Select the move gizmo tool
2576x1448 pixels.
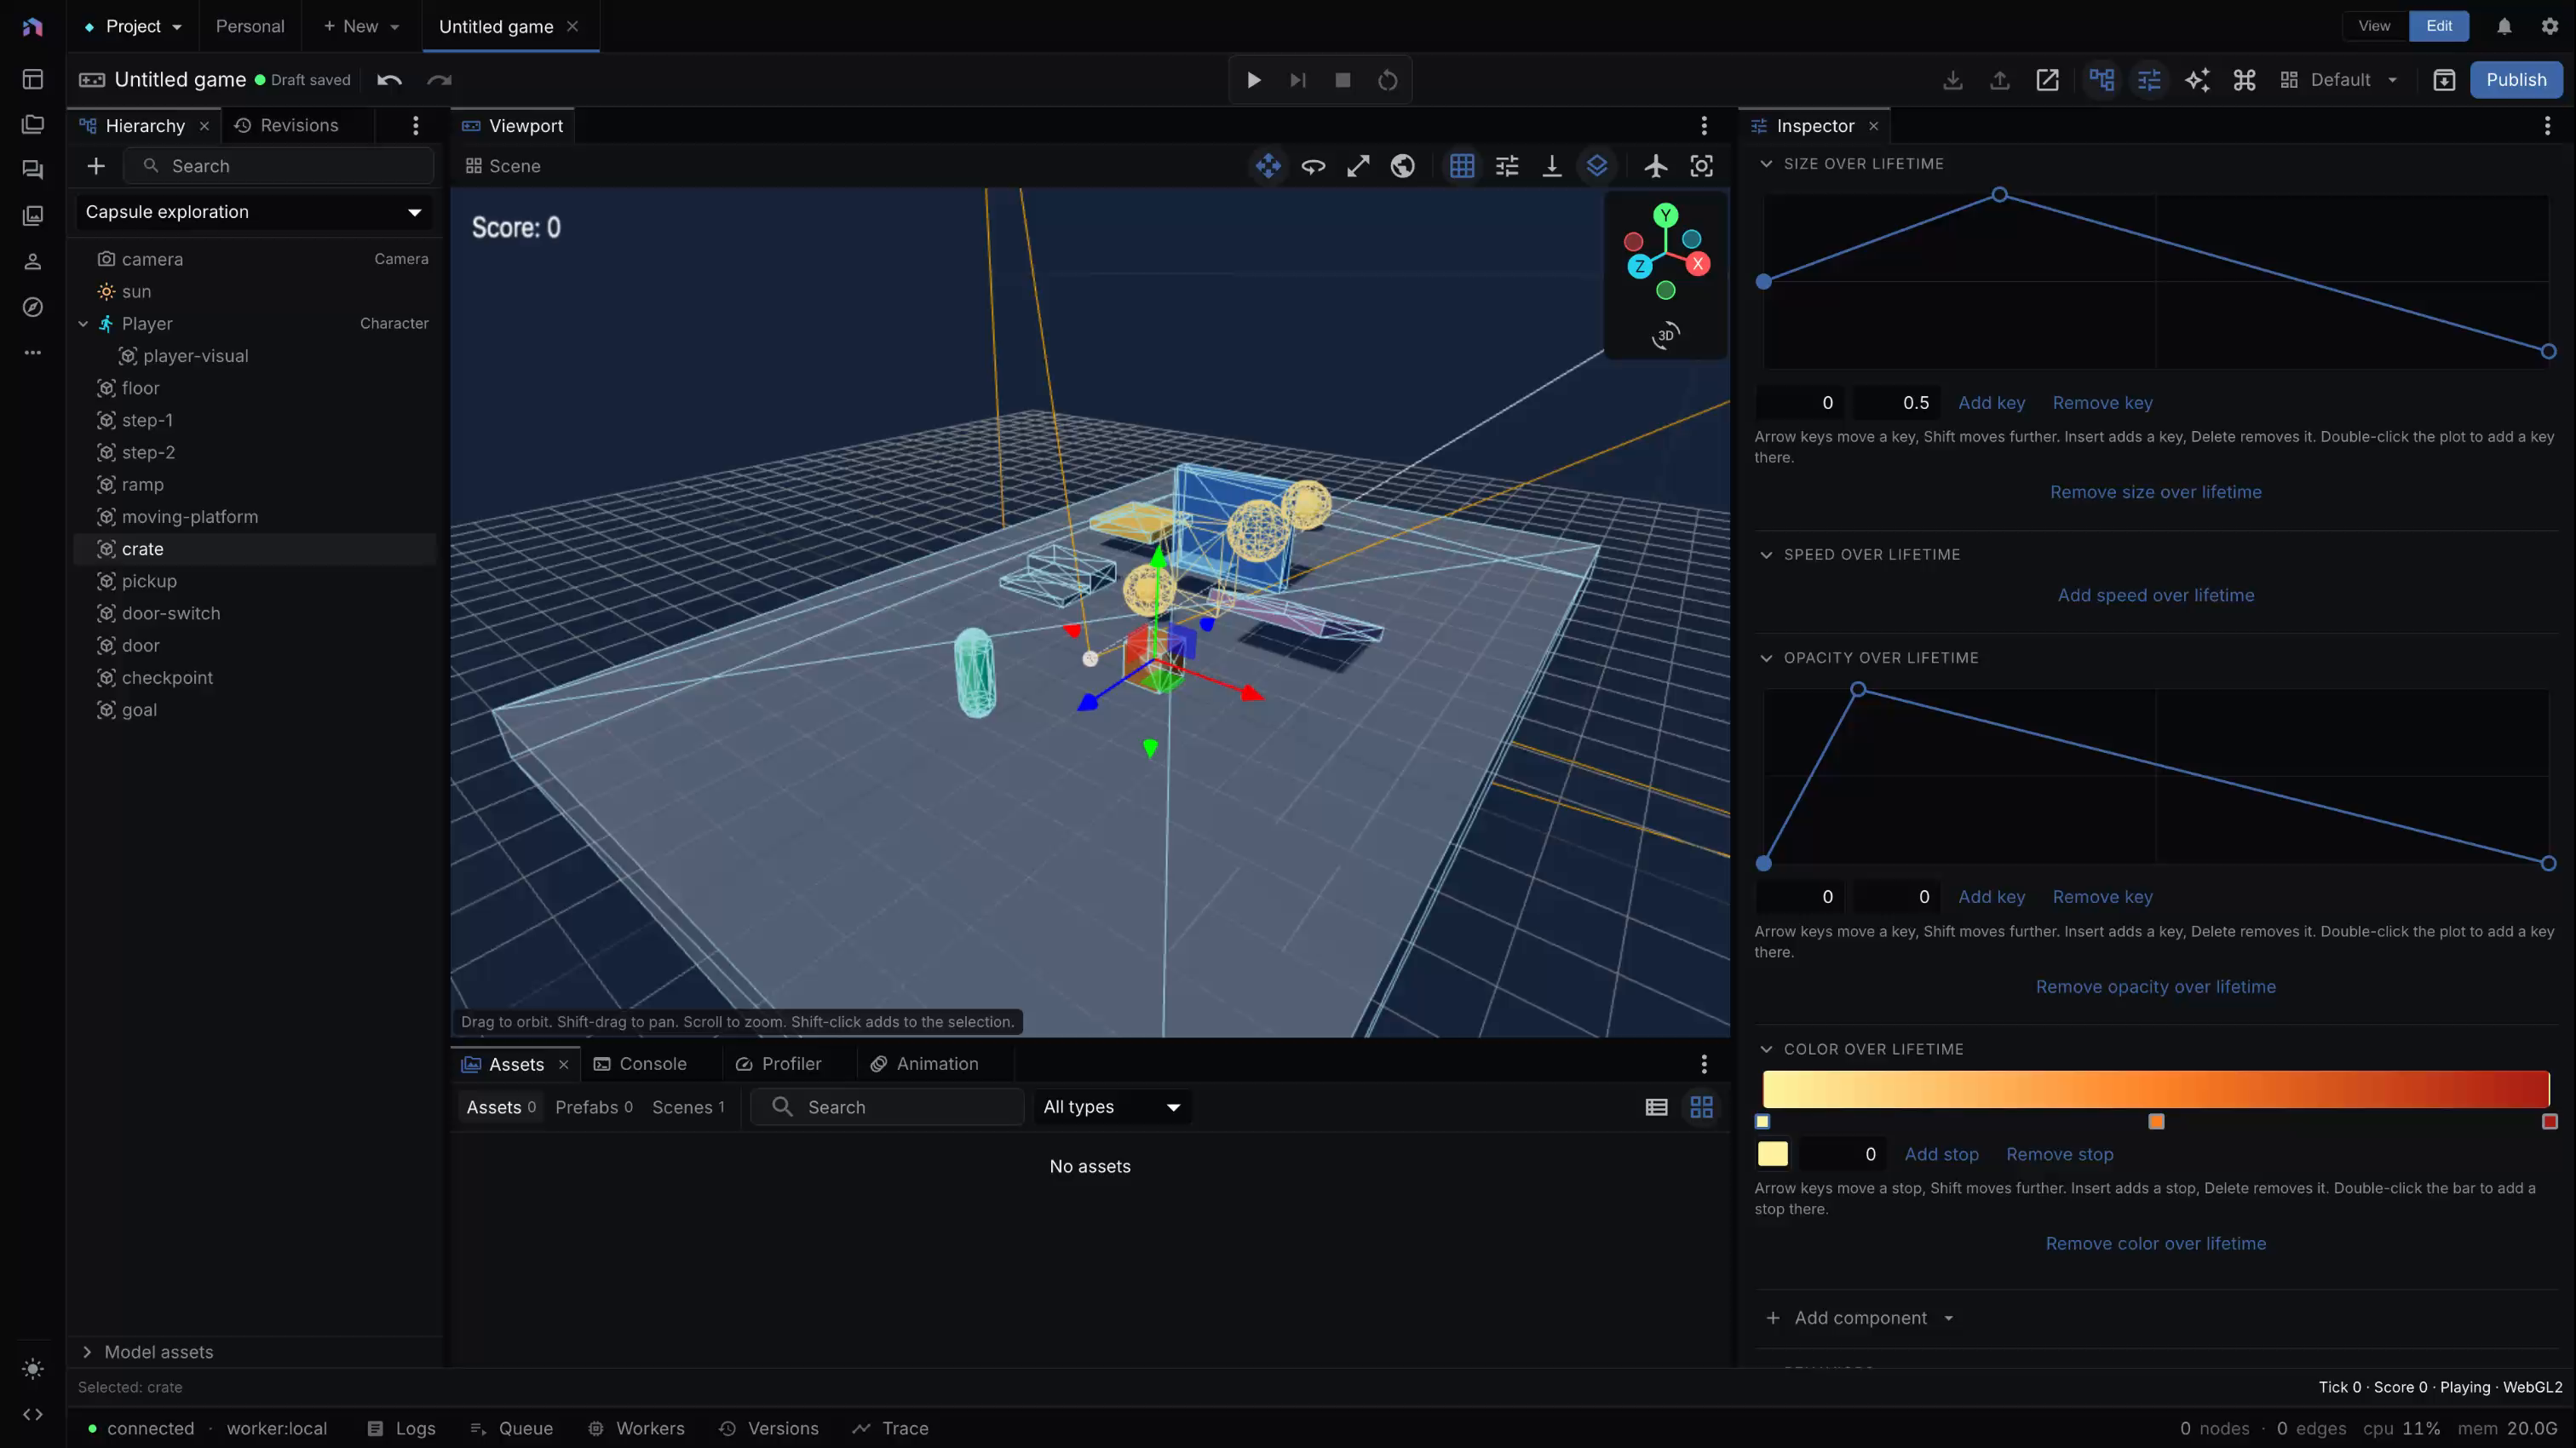click(x=1268, y=166)
